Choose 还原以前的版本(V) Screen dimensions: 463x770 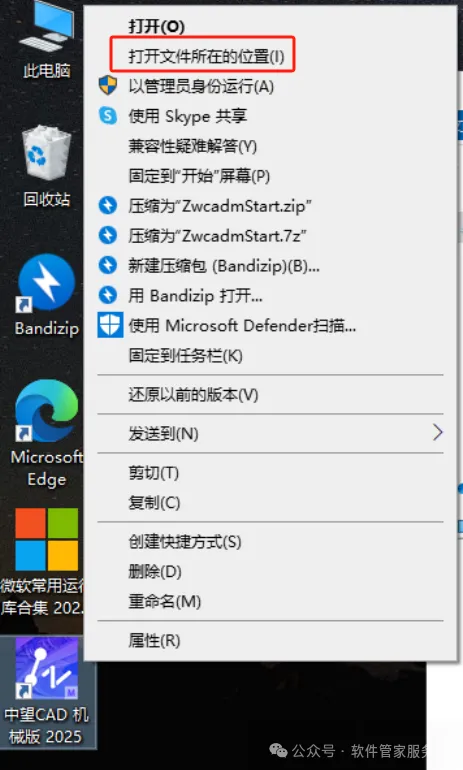[193, 394]
